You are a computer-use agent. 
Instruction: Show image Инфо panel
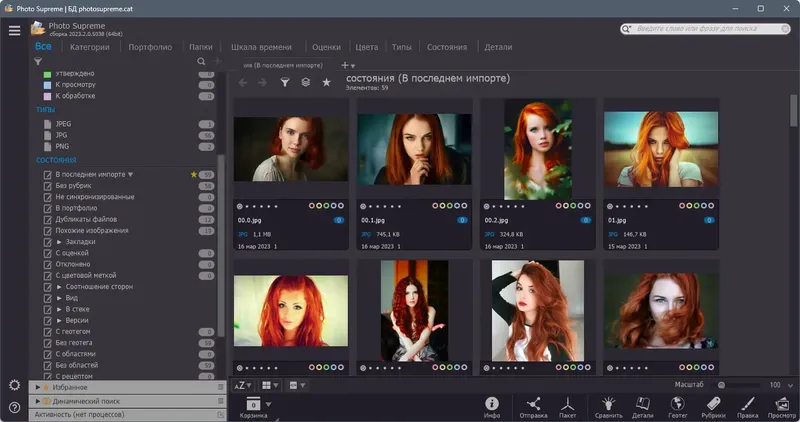click(492, 402)
